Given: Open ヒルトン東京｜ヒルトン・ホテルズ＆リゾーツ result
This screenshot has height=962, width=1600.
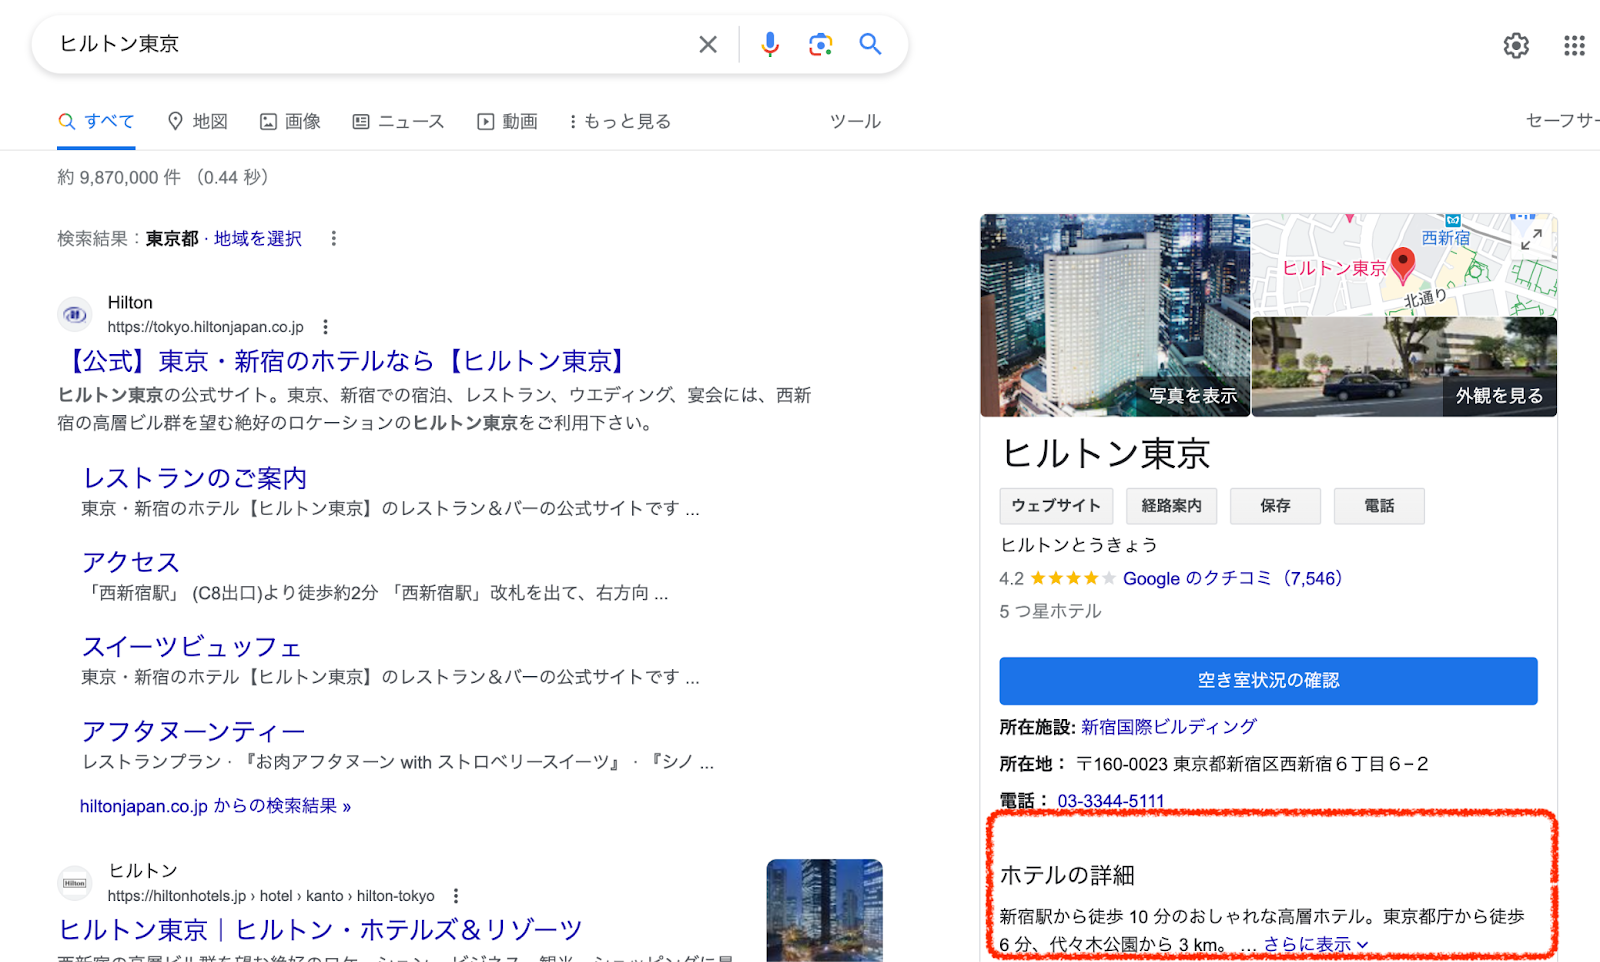Looking at the screenshot, I should pyautogui.click(x=320, y=929).
